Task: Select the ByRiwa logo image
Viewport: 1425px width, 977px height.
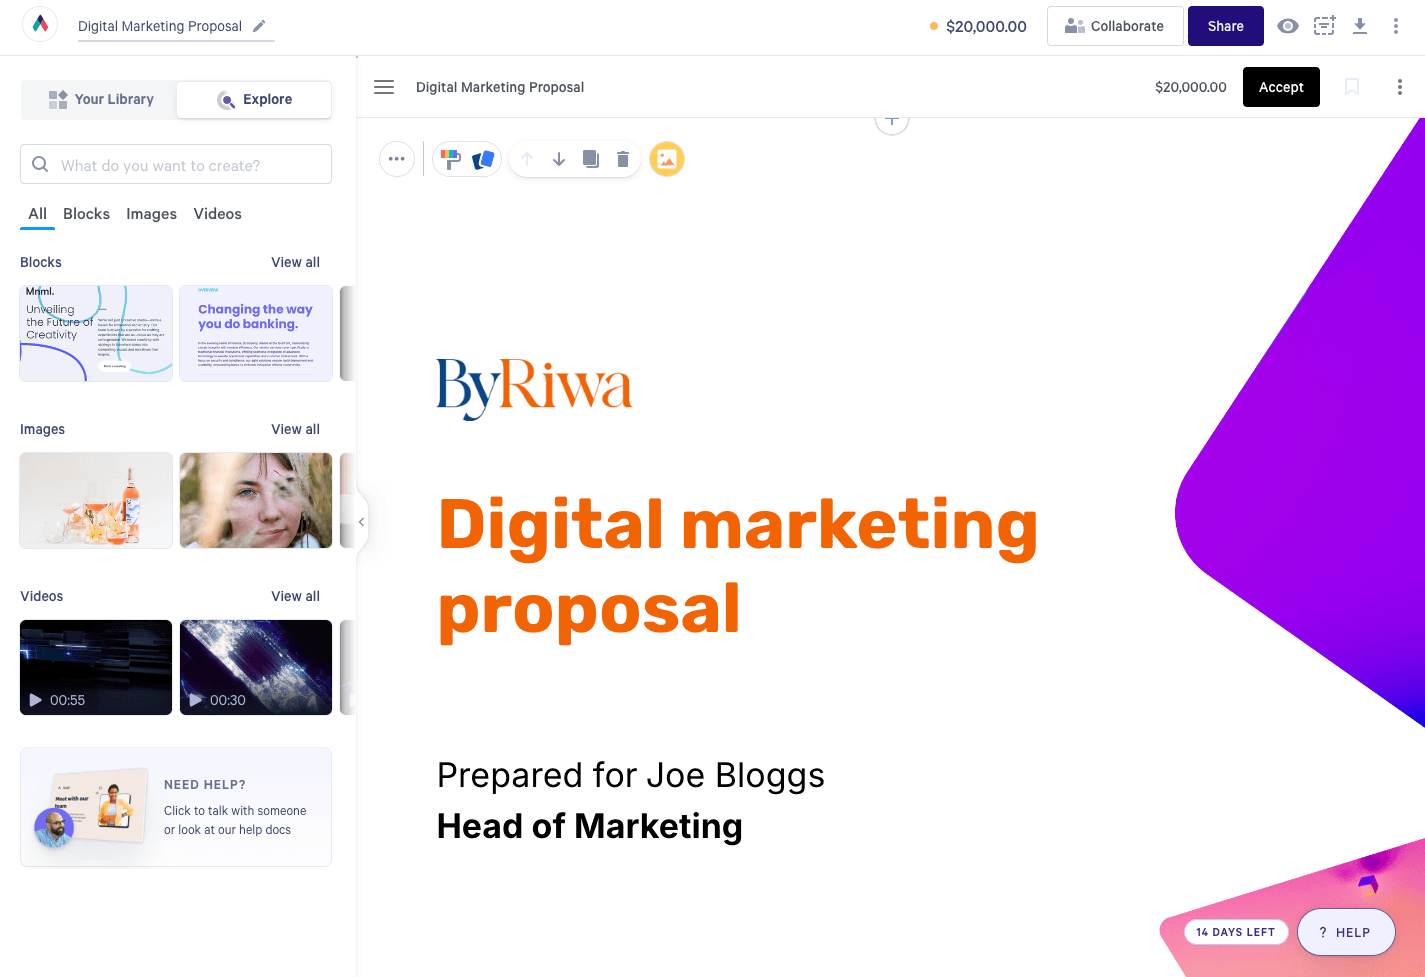Action: [x=534, y=388]
